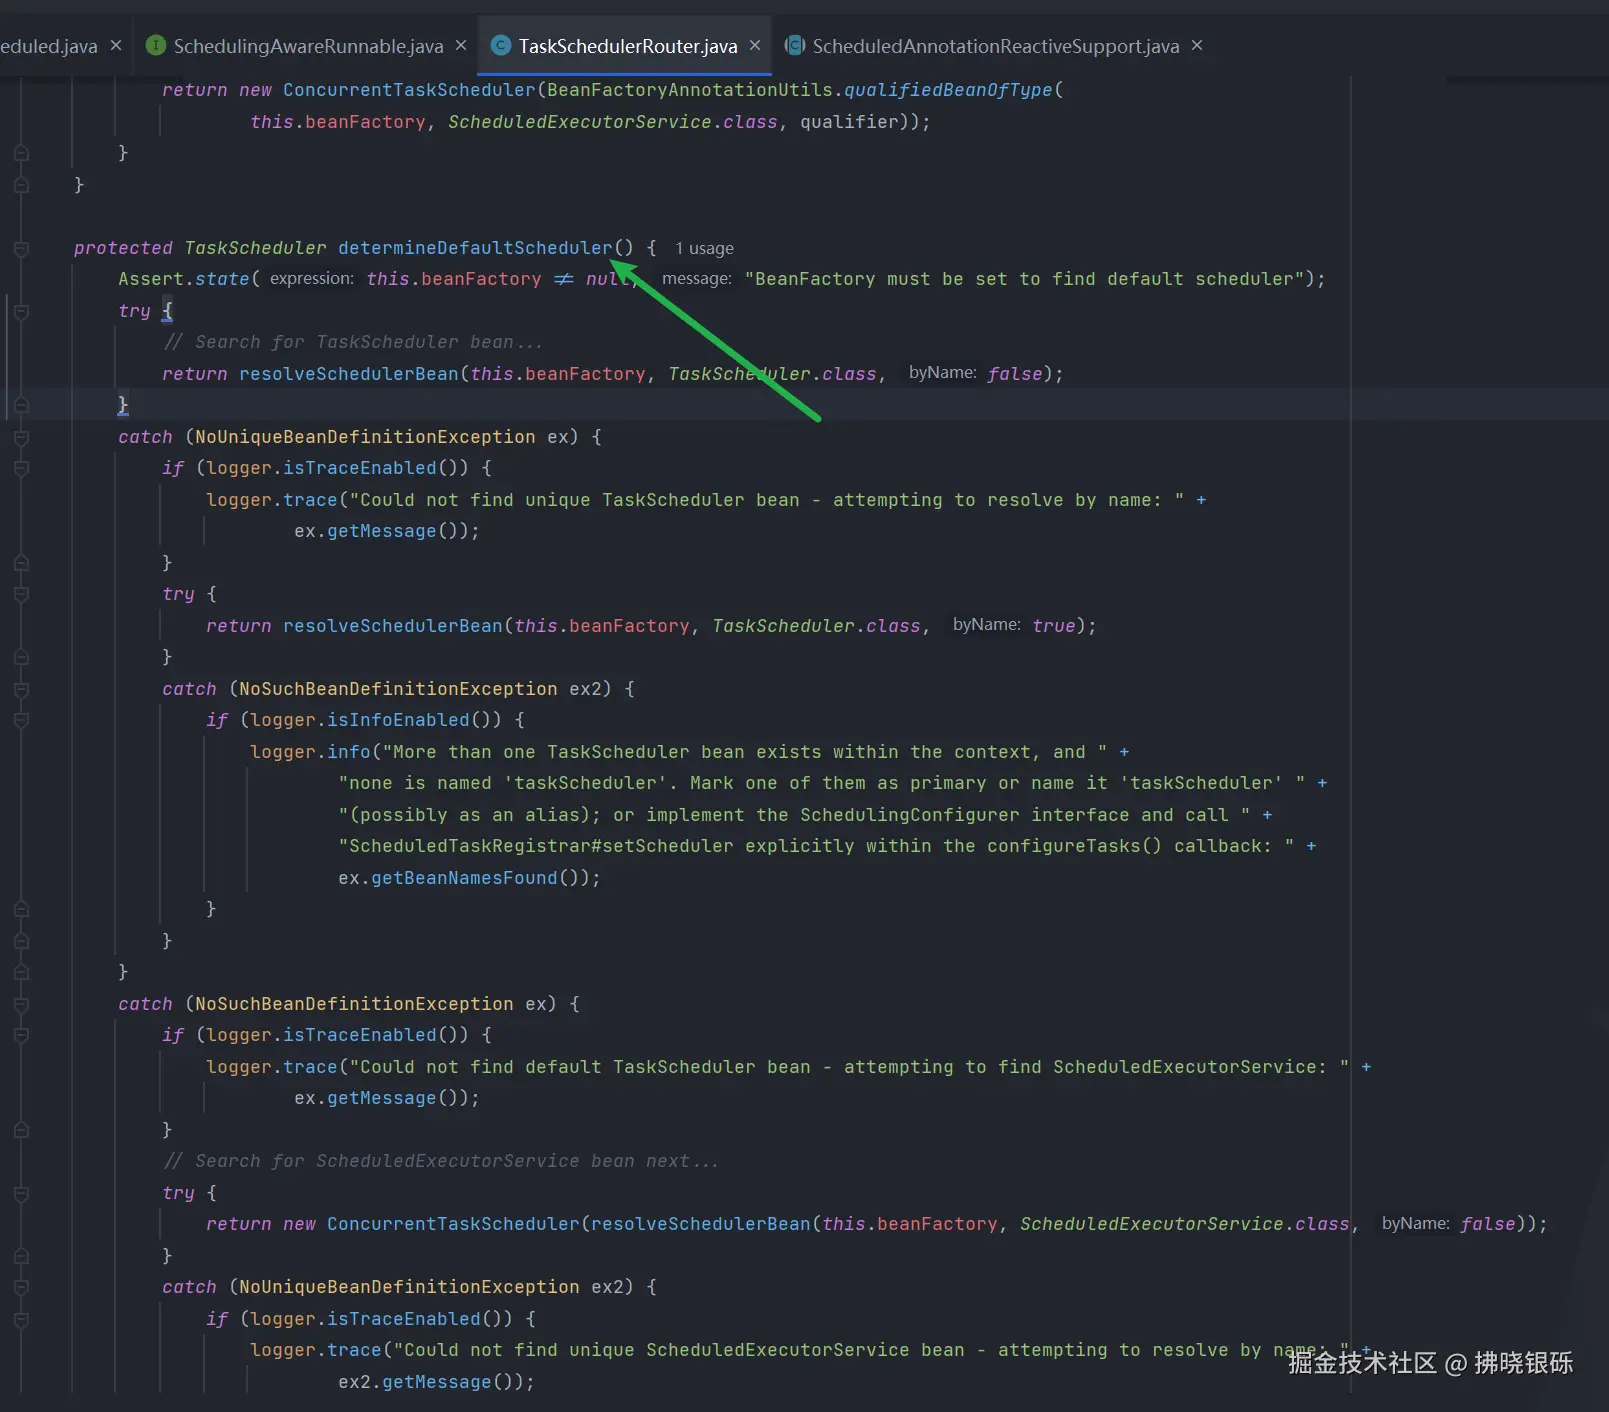The image size is (1609, 1412).
Task: Click the 'expression:' parameter hint
Action: click(311, 279)
